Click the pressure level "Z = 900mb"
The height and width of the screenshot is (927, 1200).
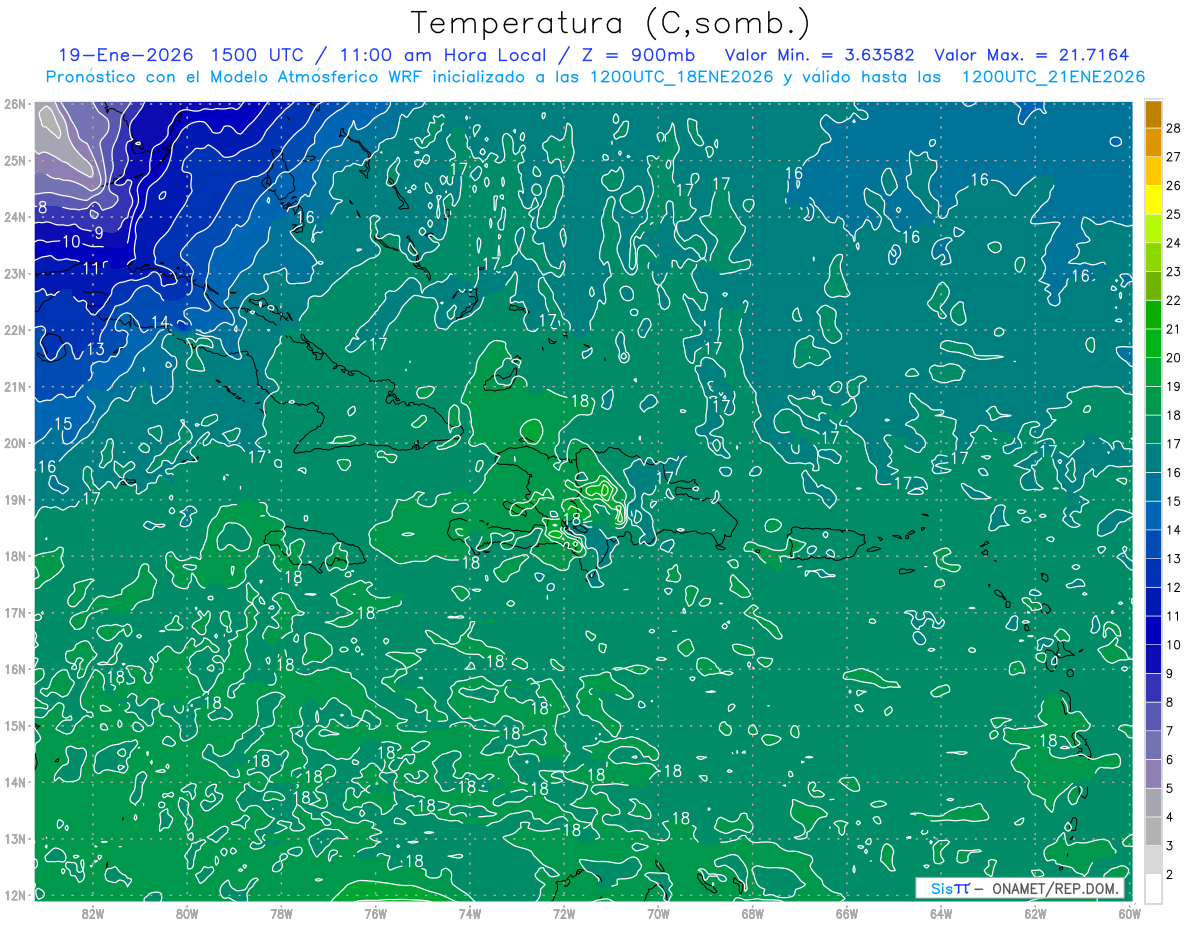tap(636, 55)
